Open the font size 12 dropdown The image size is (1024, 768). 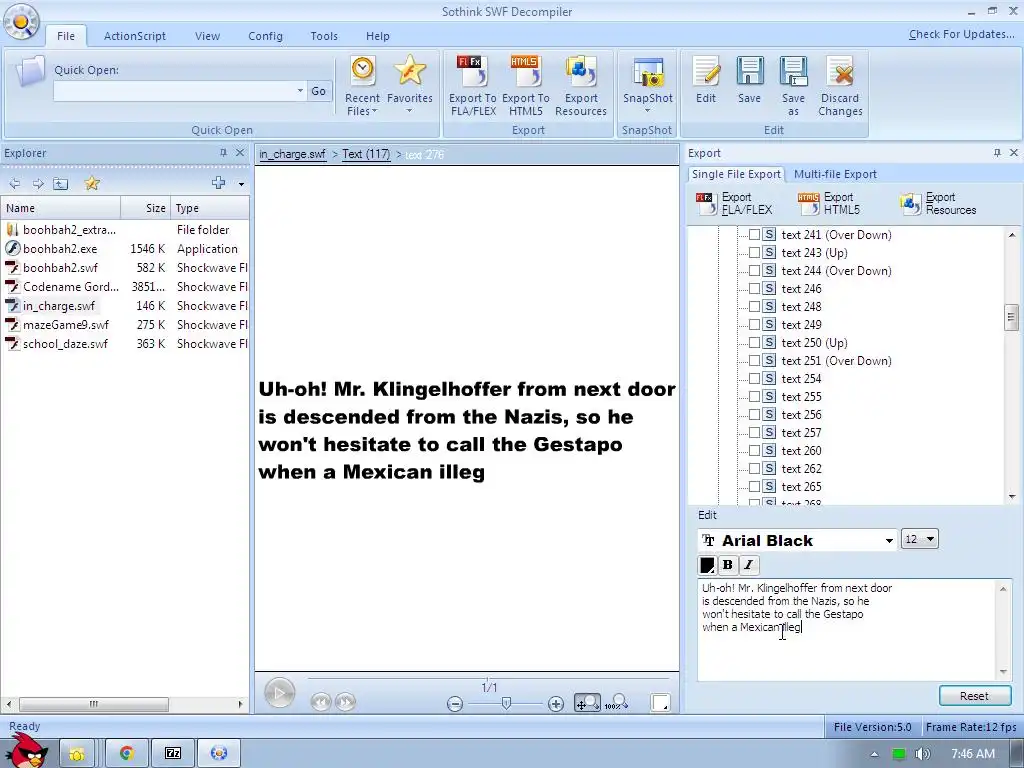[931, 539]
